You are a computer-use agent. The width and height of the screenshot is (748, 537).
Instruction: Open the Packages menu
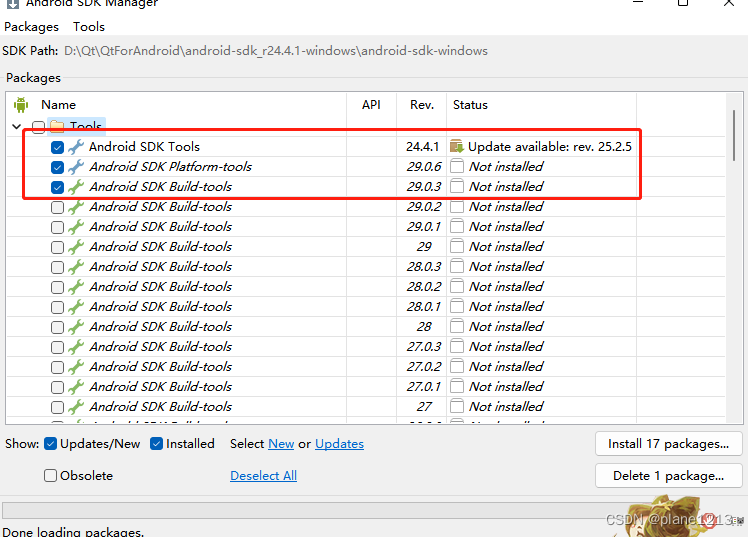(31, 27)
